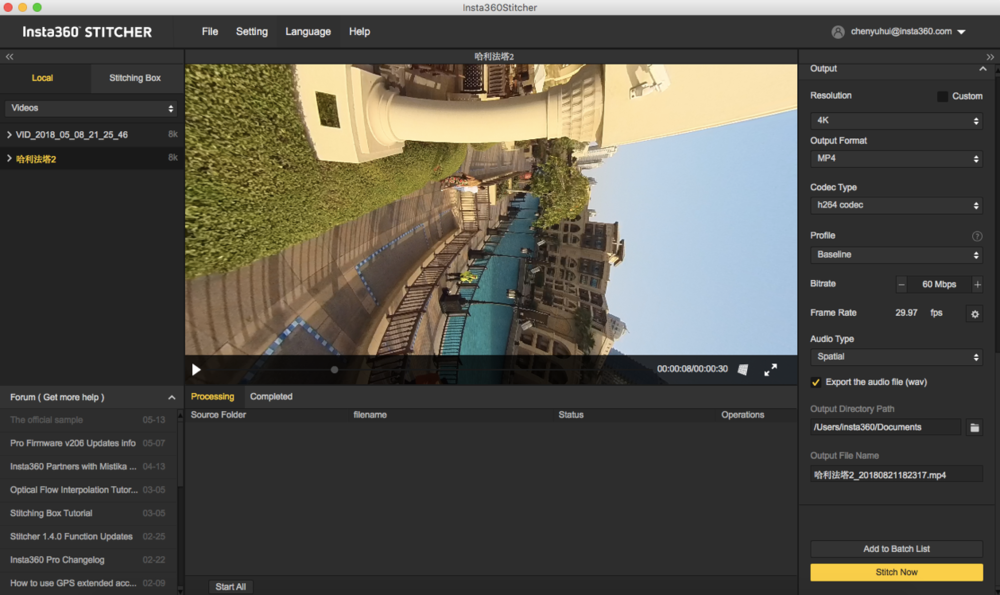Screen dimensions: 1000x595
Task: Click Add to Batch List
Action: point(896,549)
